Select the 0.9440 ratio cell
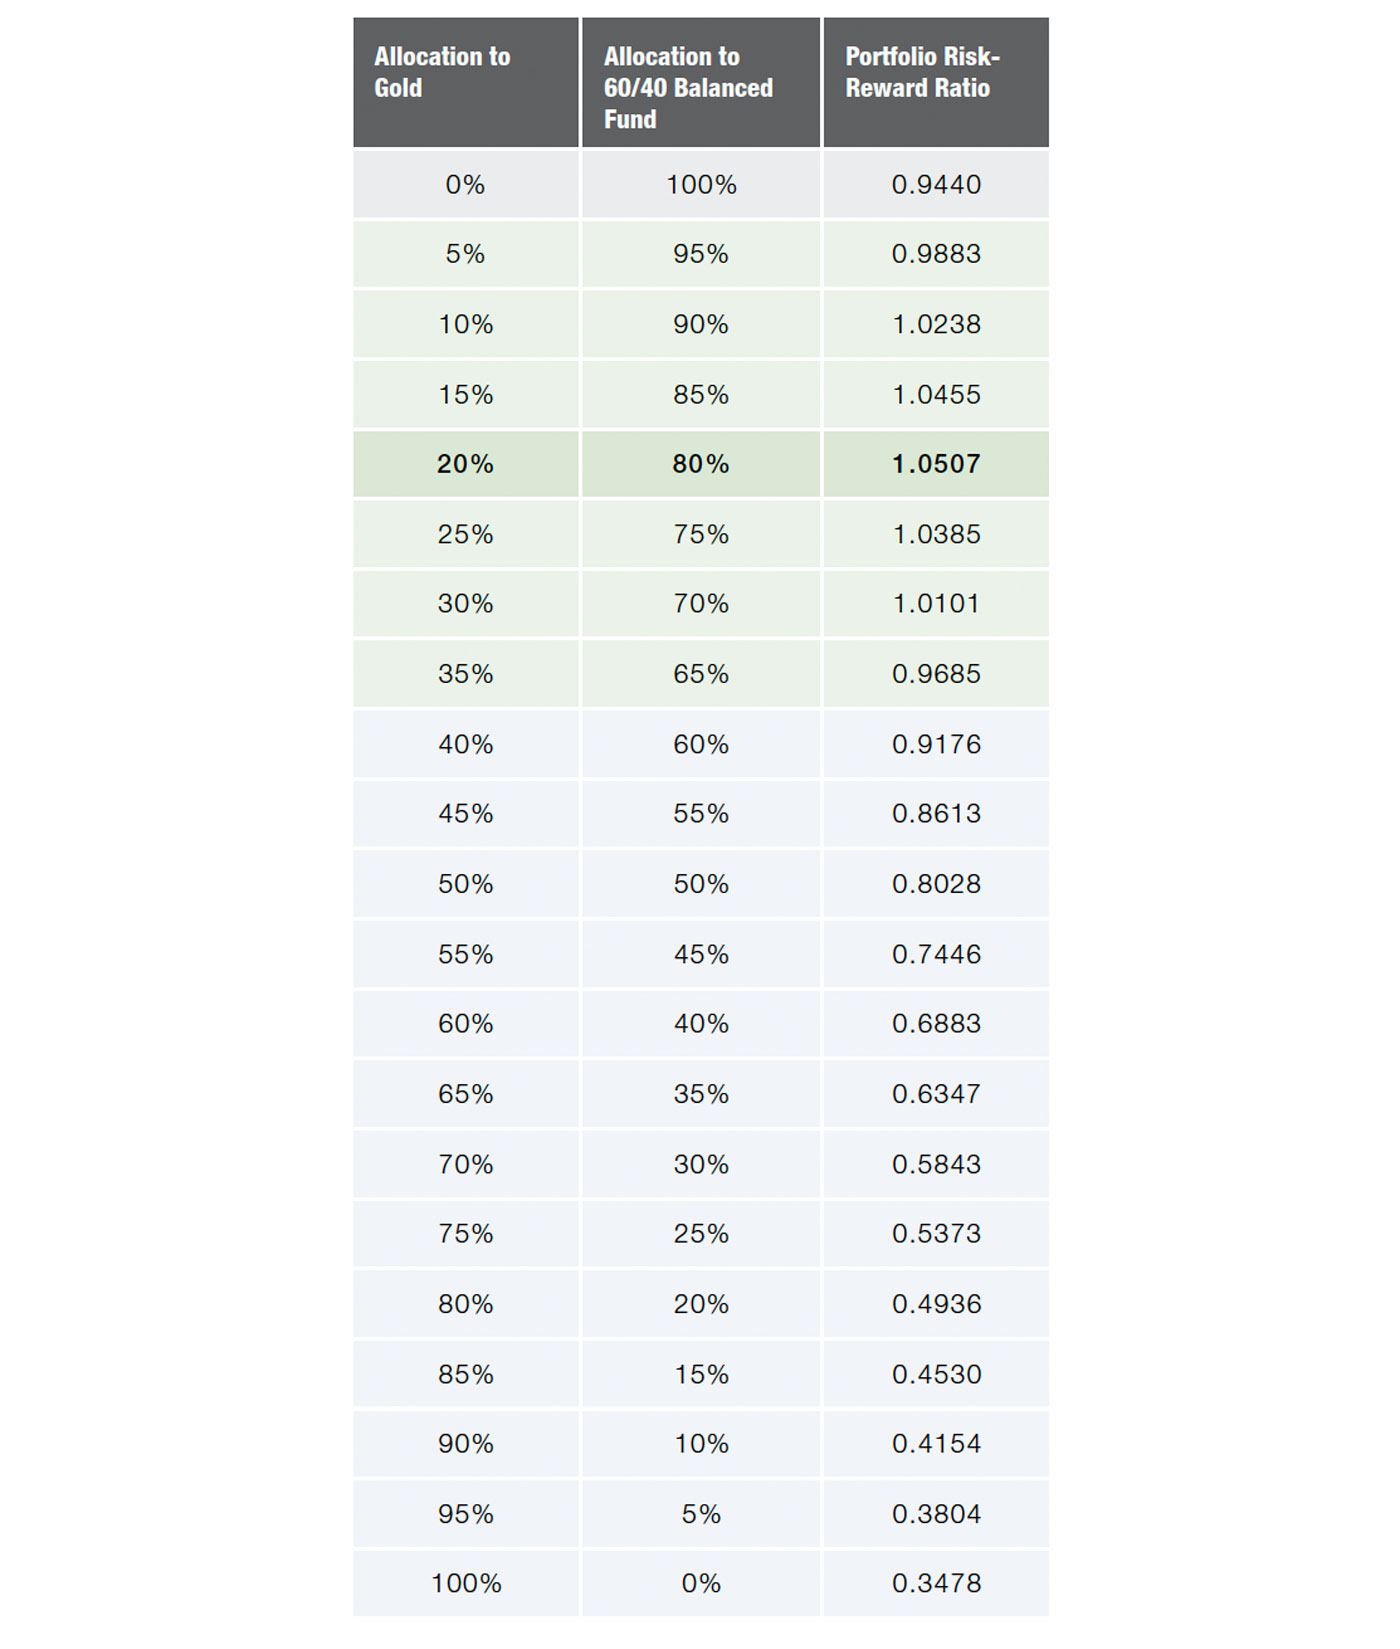 [936, 184]
